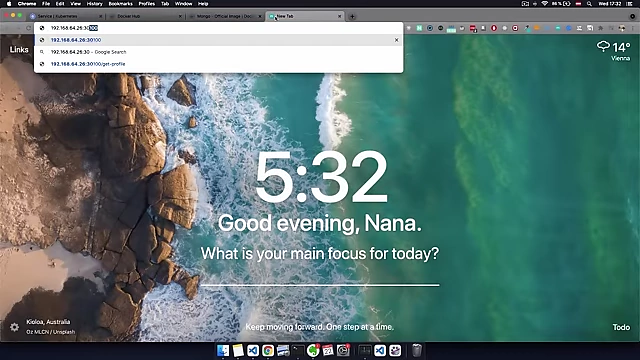
Task: Open Finder from the dock
Action: tap(223, 350)
